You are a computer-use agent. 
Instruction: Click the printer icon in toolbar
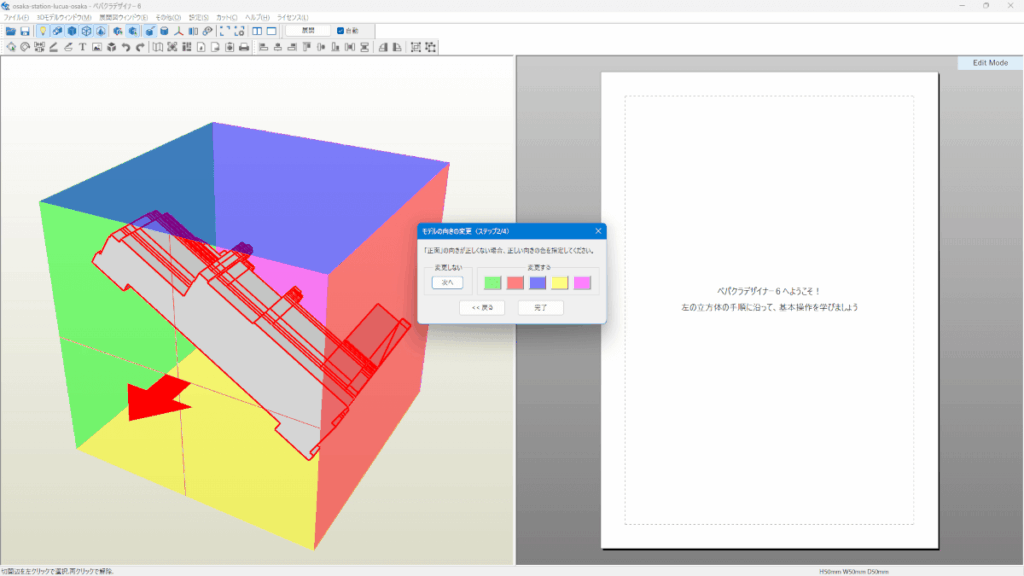(244, 47)
